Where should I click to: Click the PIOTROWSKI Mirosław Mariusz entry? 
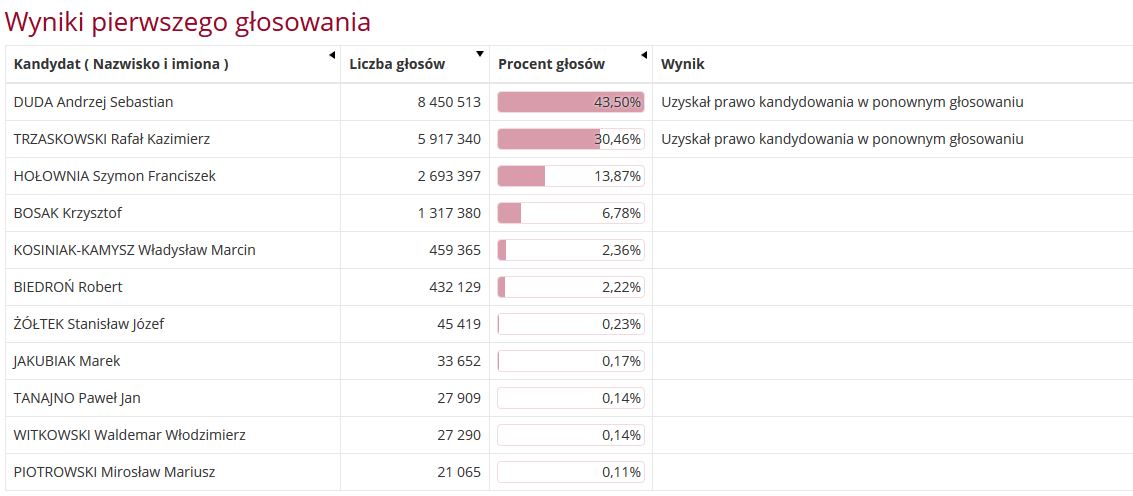(115, 472)
